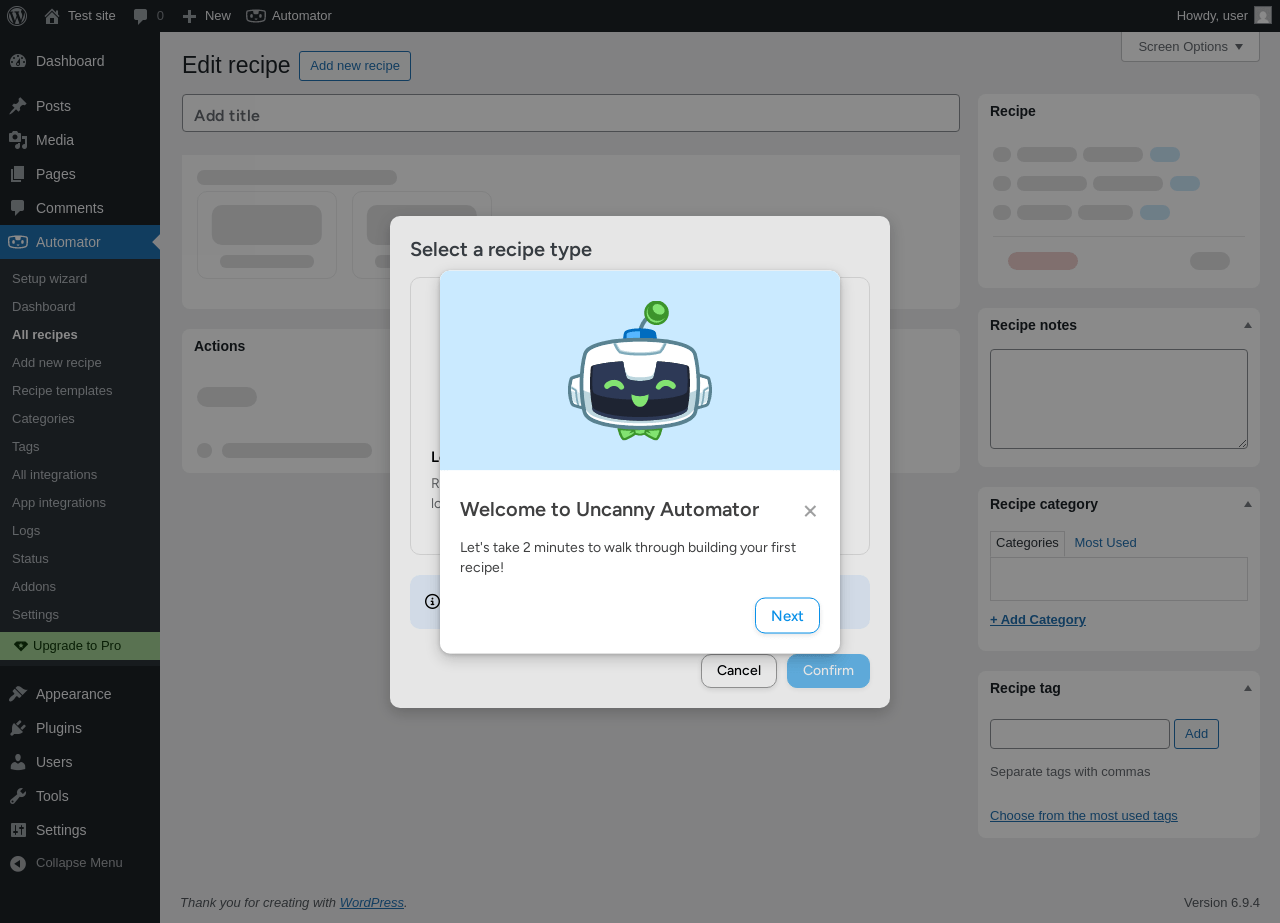Confirm the selected recipe type

828,671
